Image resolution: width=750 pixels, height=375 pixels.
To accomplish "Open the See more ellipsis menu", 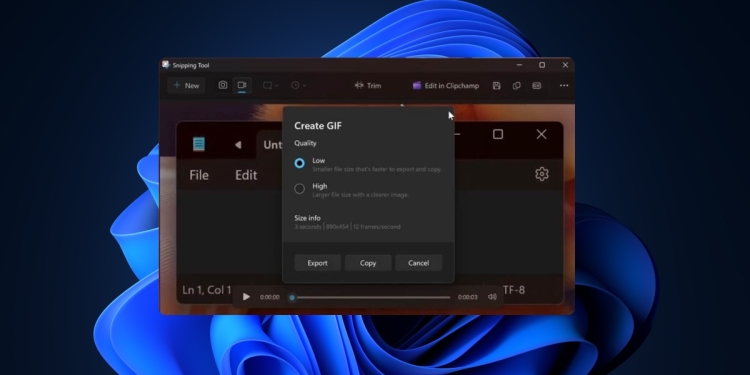I will tap(564, 86).
